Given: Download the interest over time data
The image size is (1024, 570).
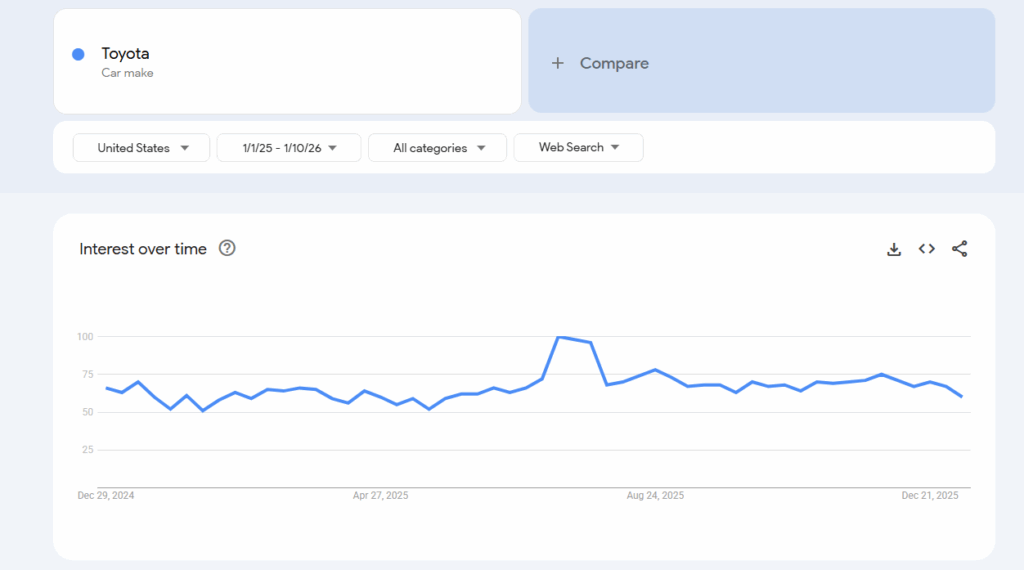Looking at the screenshot, I should click(893, 249).
